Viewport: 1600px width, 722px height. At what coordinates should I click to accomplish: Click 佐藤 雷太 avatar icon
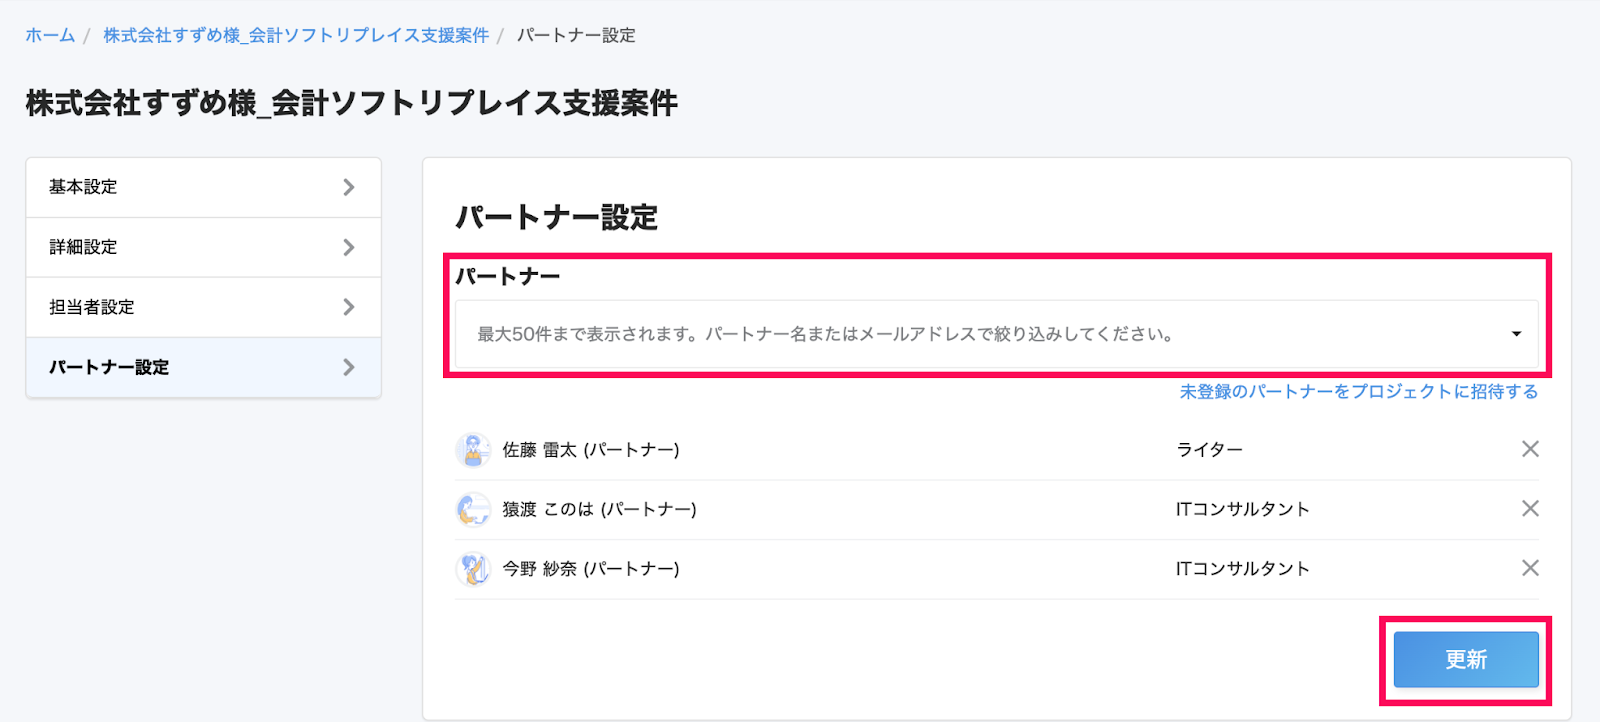(472, 450)
